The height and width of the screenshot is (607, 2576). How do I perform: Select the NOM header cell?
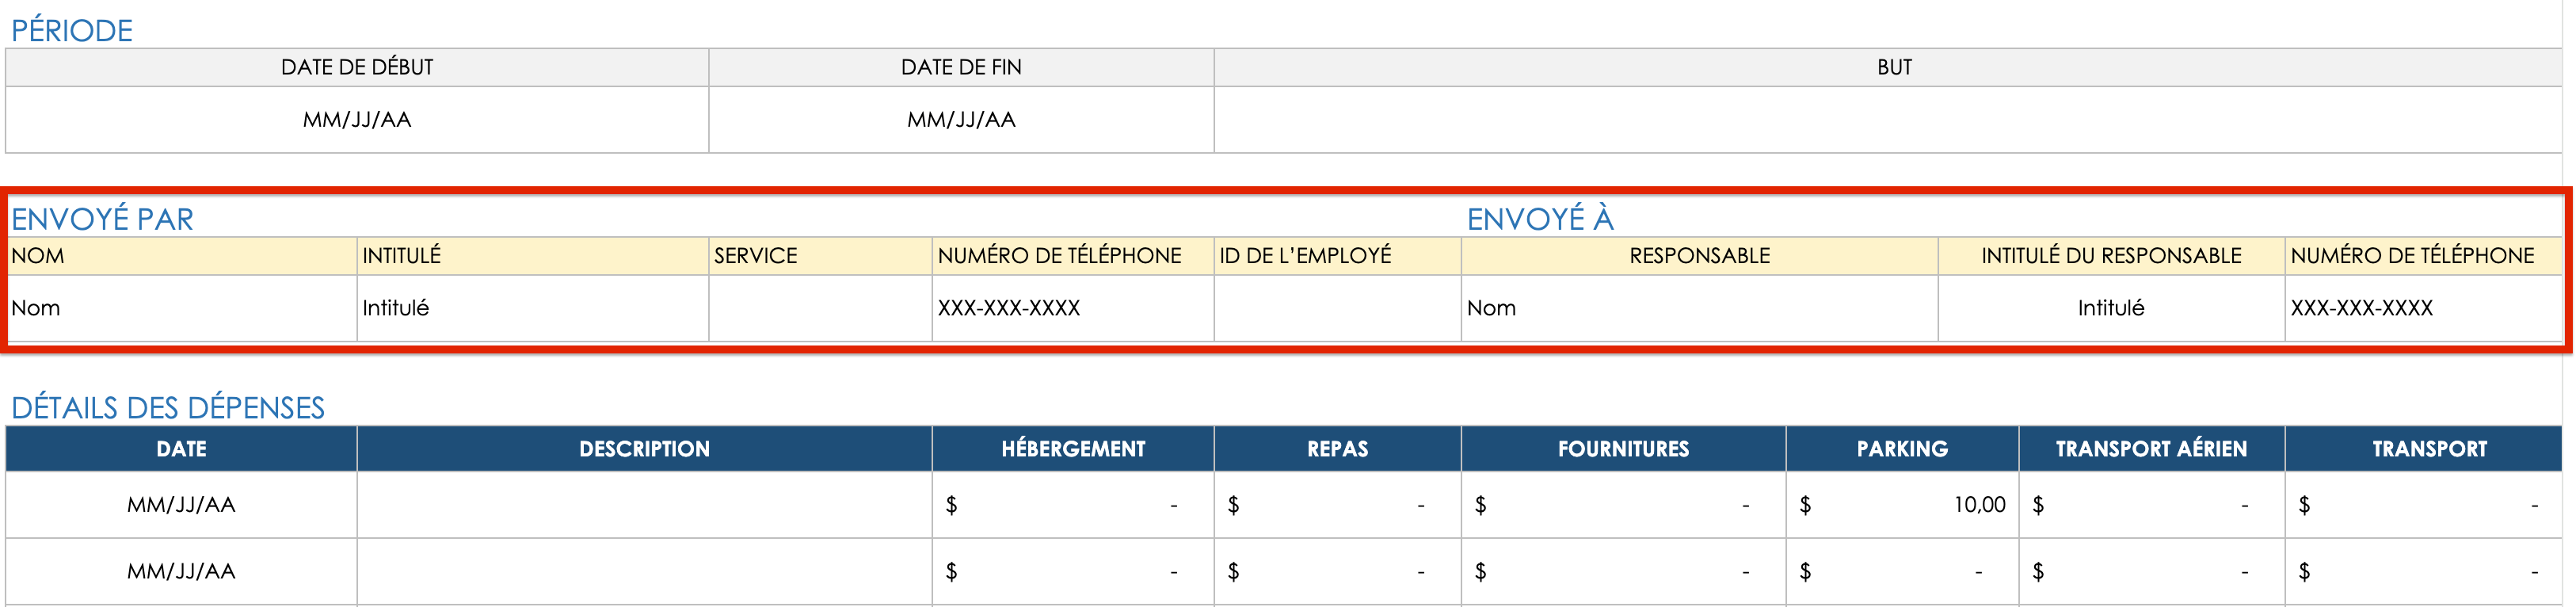[x=182, y=256]
